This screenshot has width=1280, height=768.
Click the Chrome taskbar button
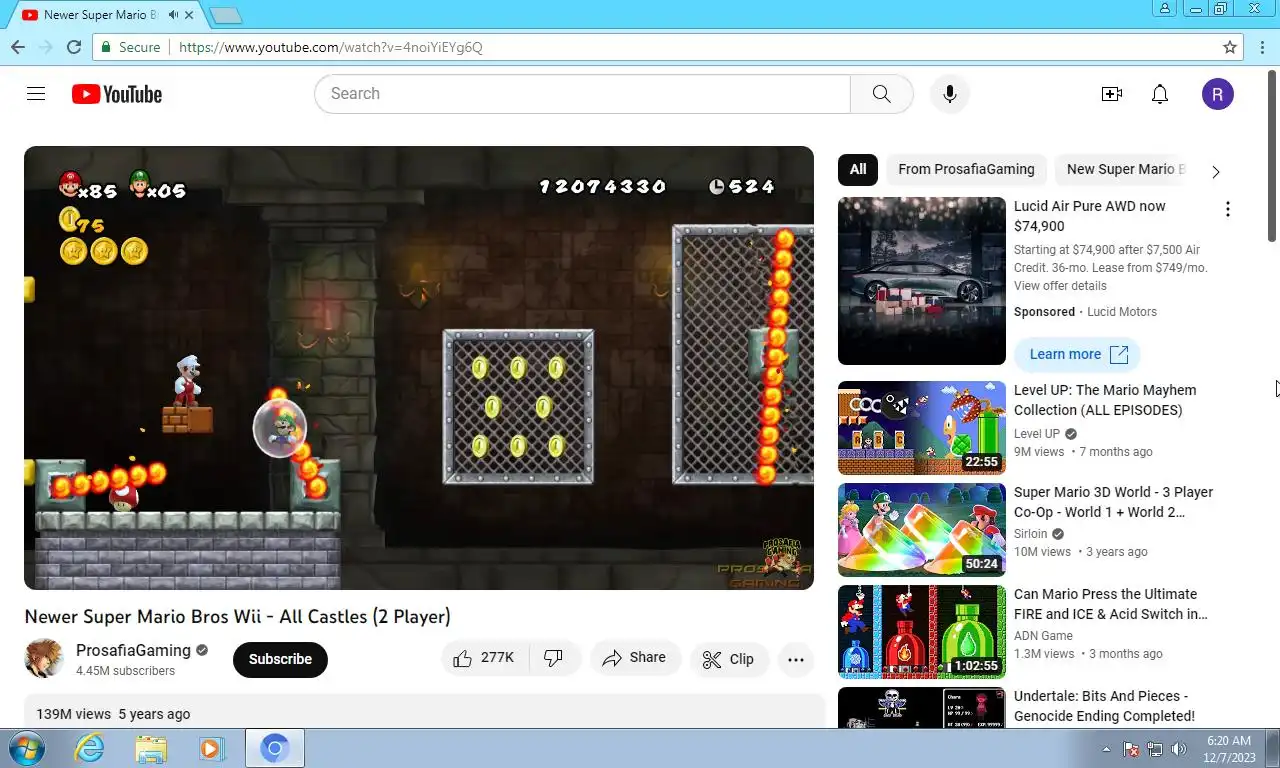[x=275, y=748]
